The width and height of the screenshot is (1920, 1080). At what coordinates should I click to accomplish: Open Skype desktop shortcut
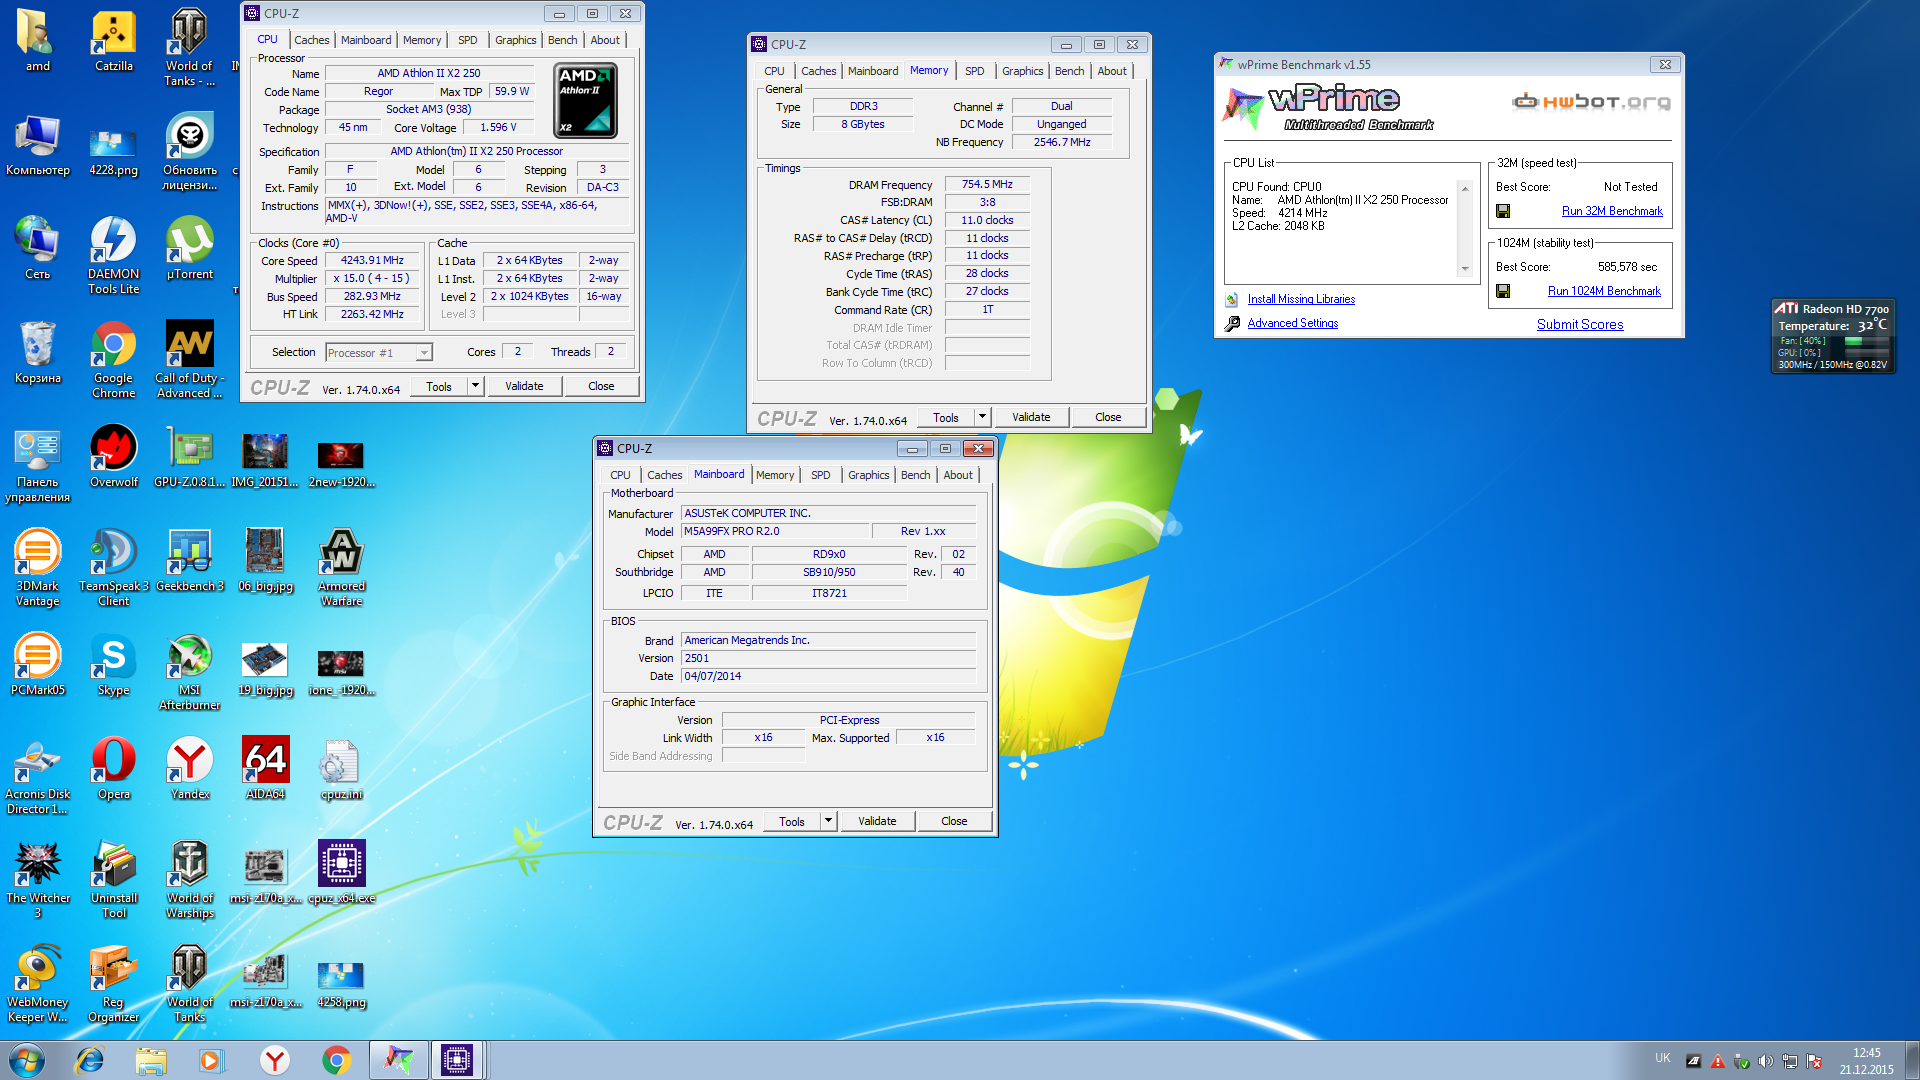(x=114, y=665)
